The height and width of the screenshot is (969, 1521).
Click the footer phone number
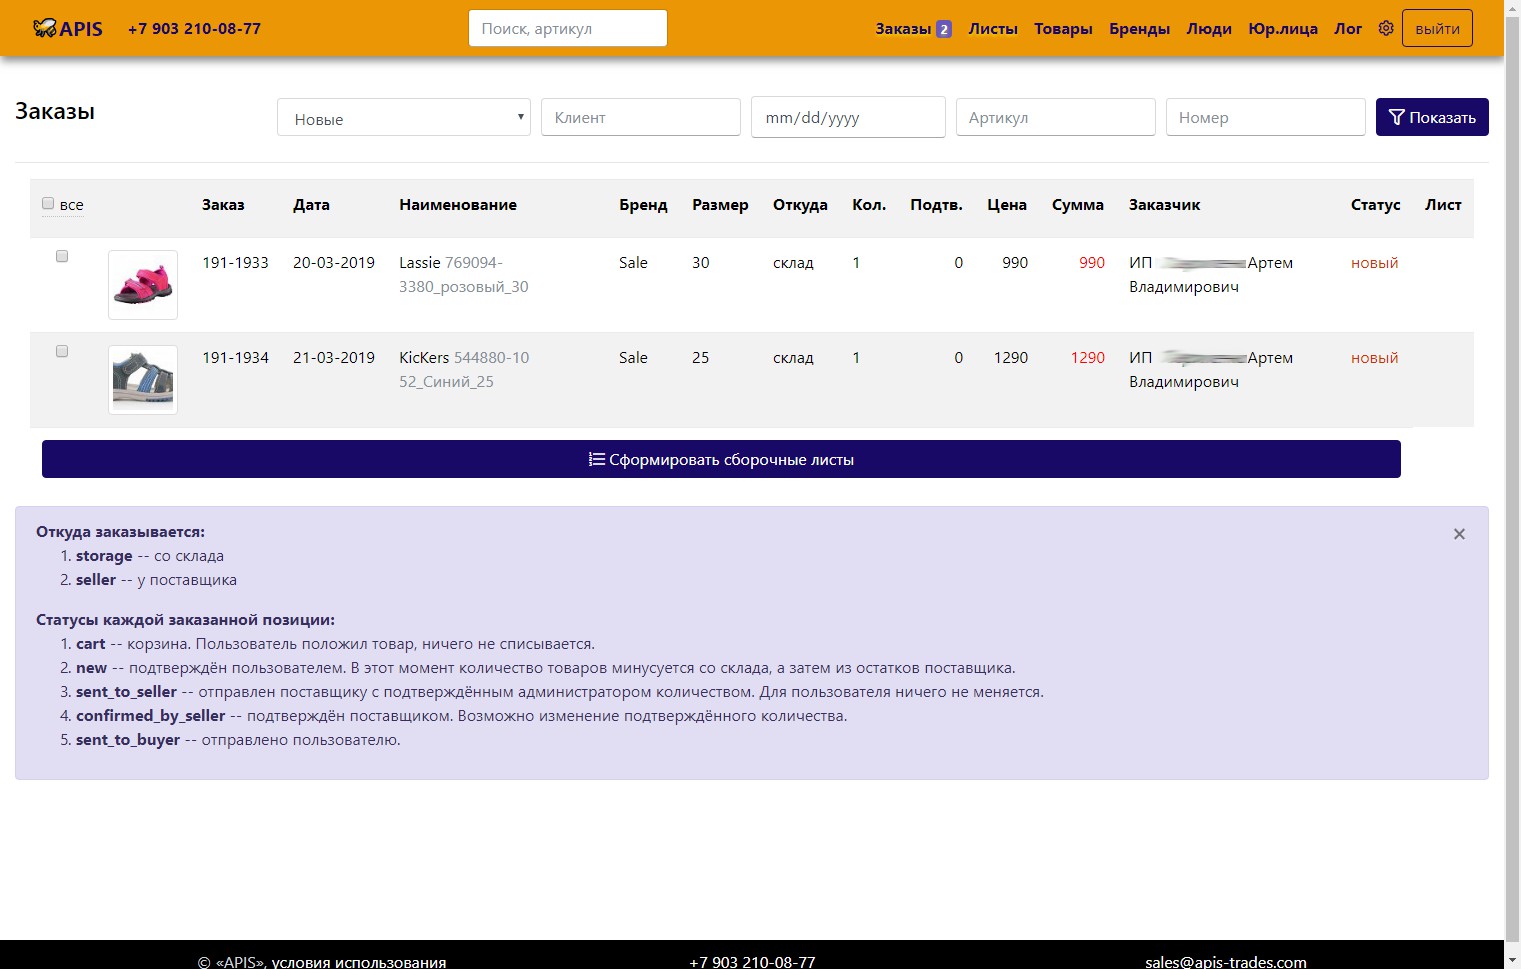tap(752, 961)
